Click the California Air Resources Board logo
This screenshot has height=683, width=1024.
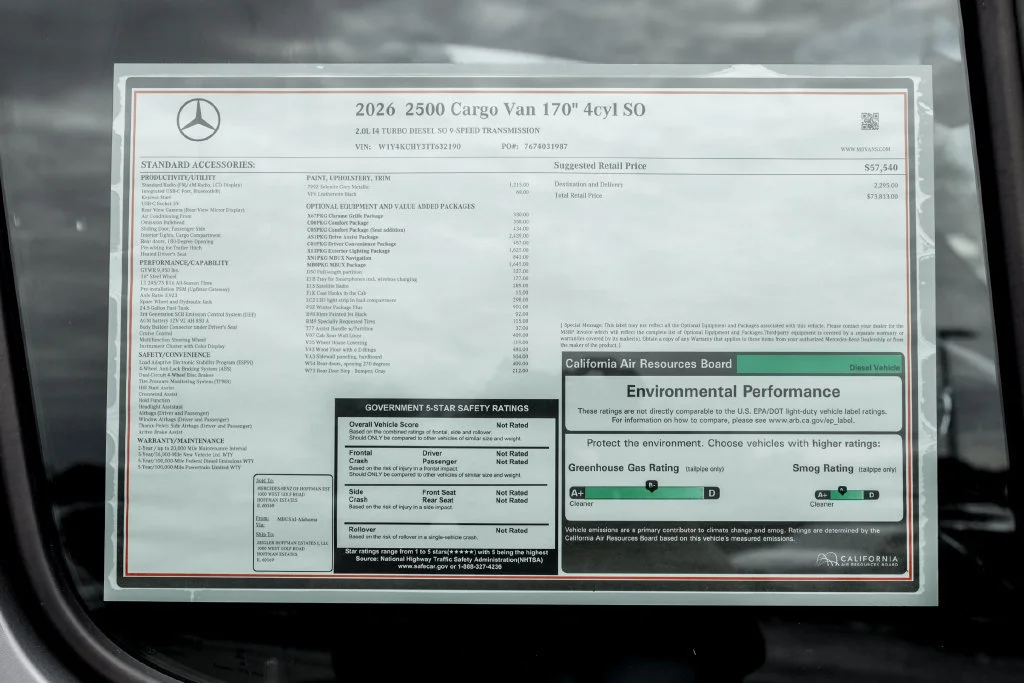857,560
